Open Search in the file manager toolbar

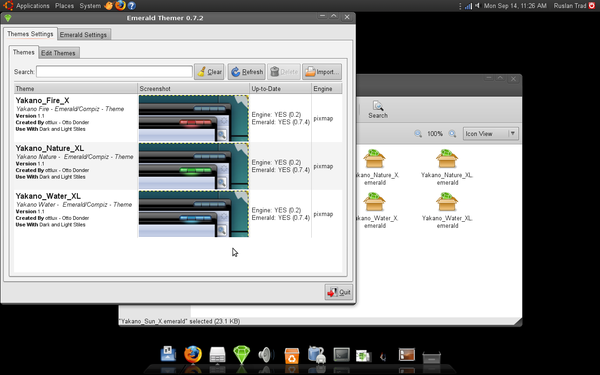(x=378, y=109)
